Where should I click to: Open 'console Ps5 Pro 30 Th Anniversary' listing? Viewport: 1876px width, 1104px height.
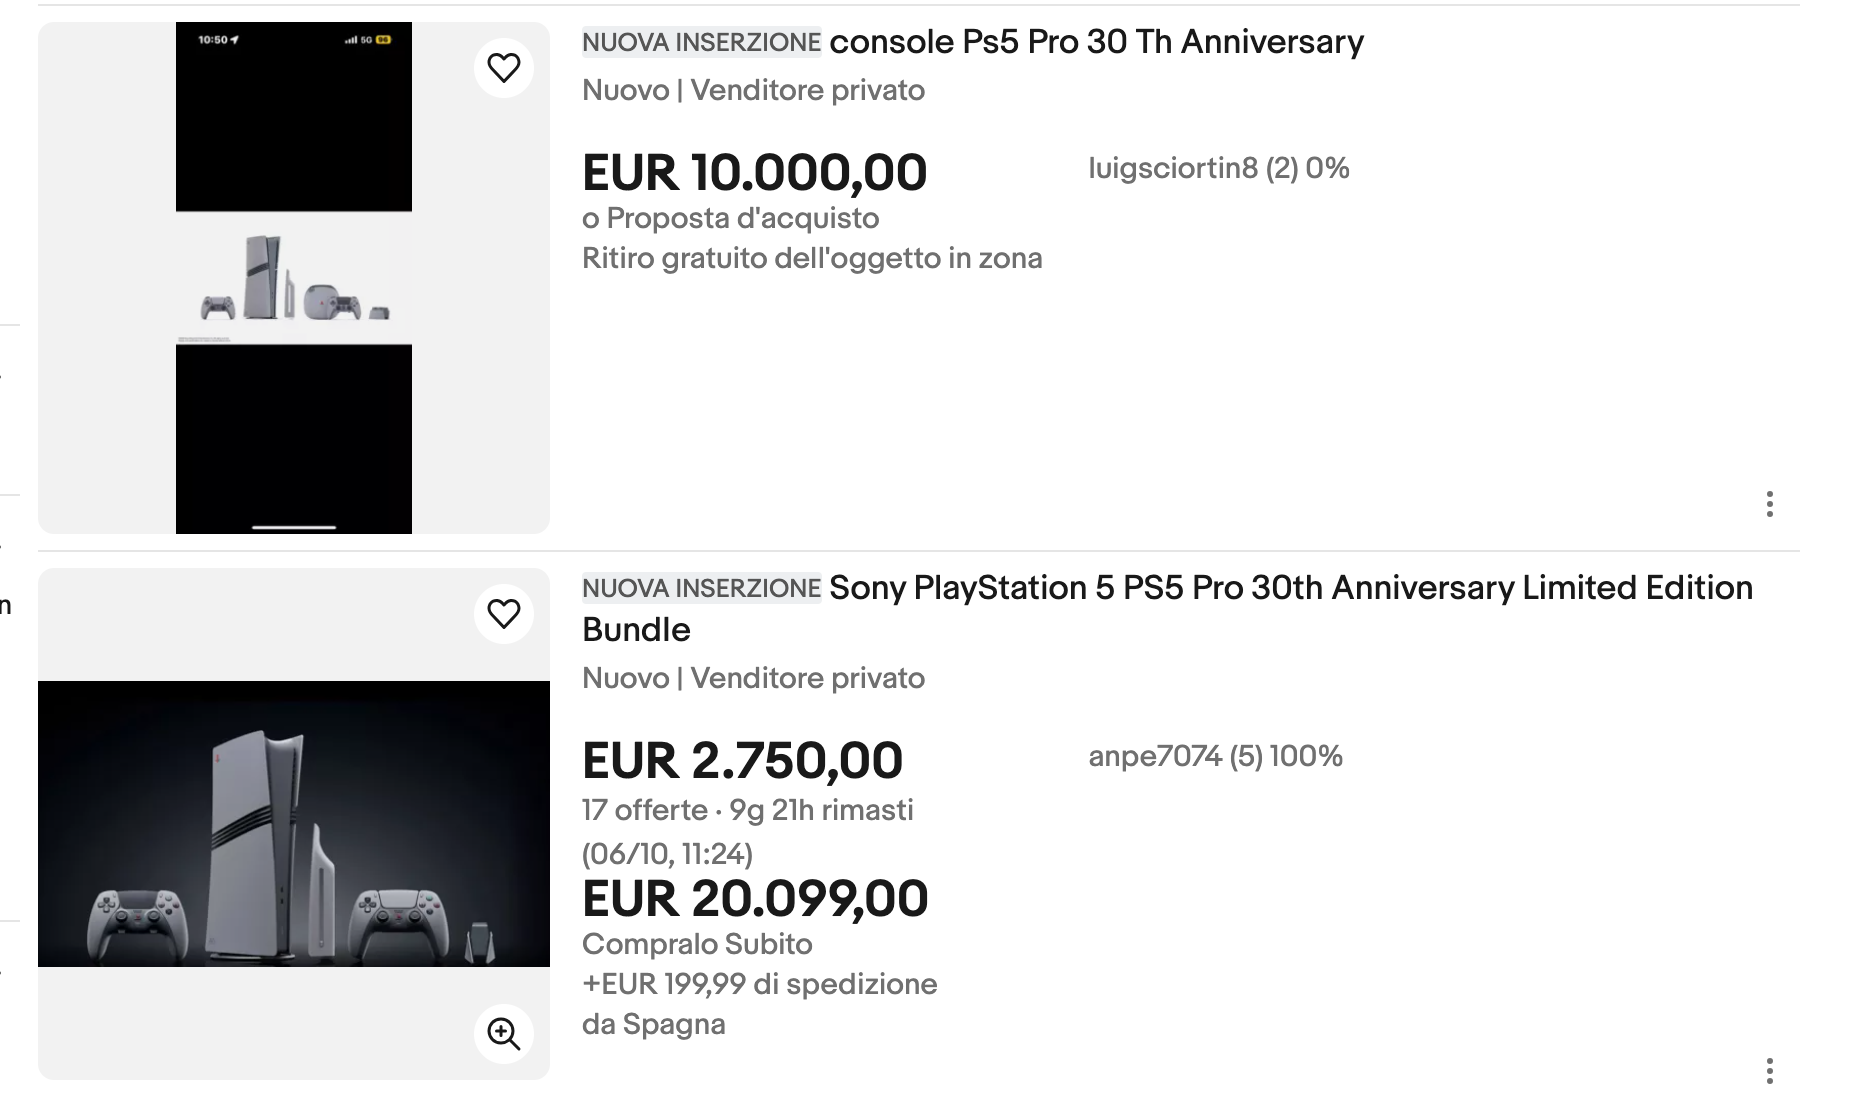point(1096,42)
